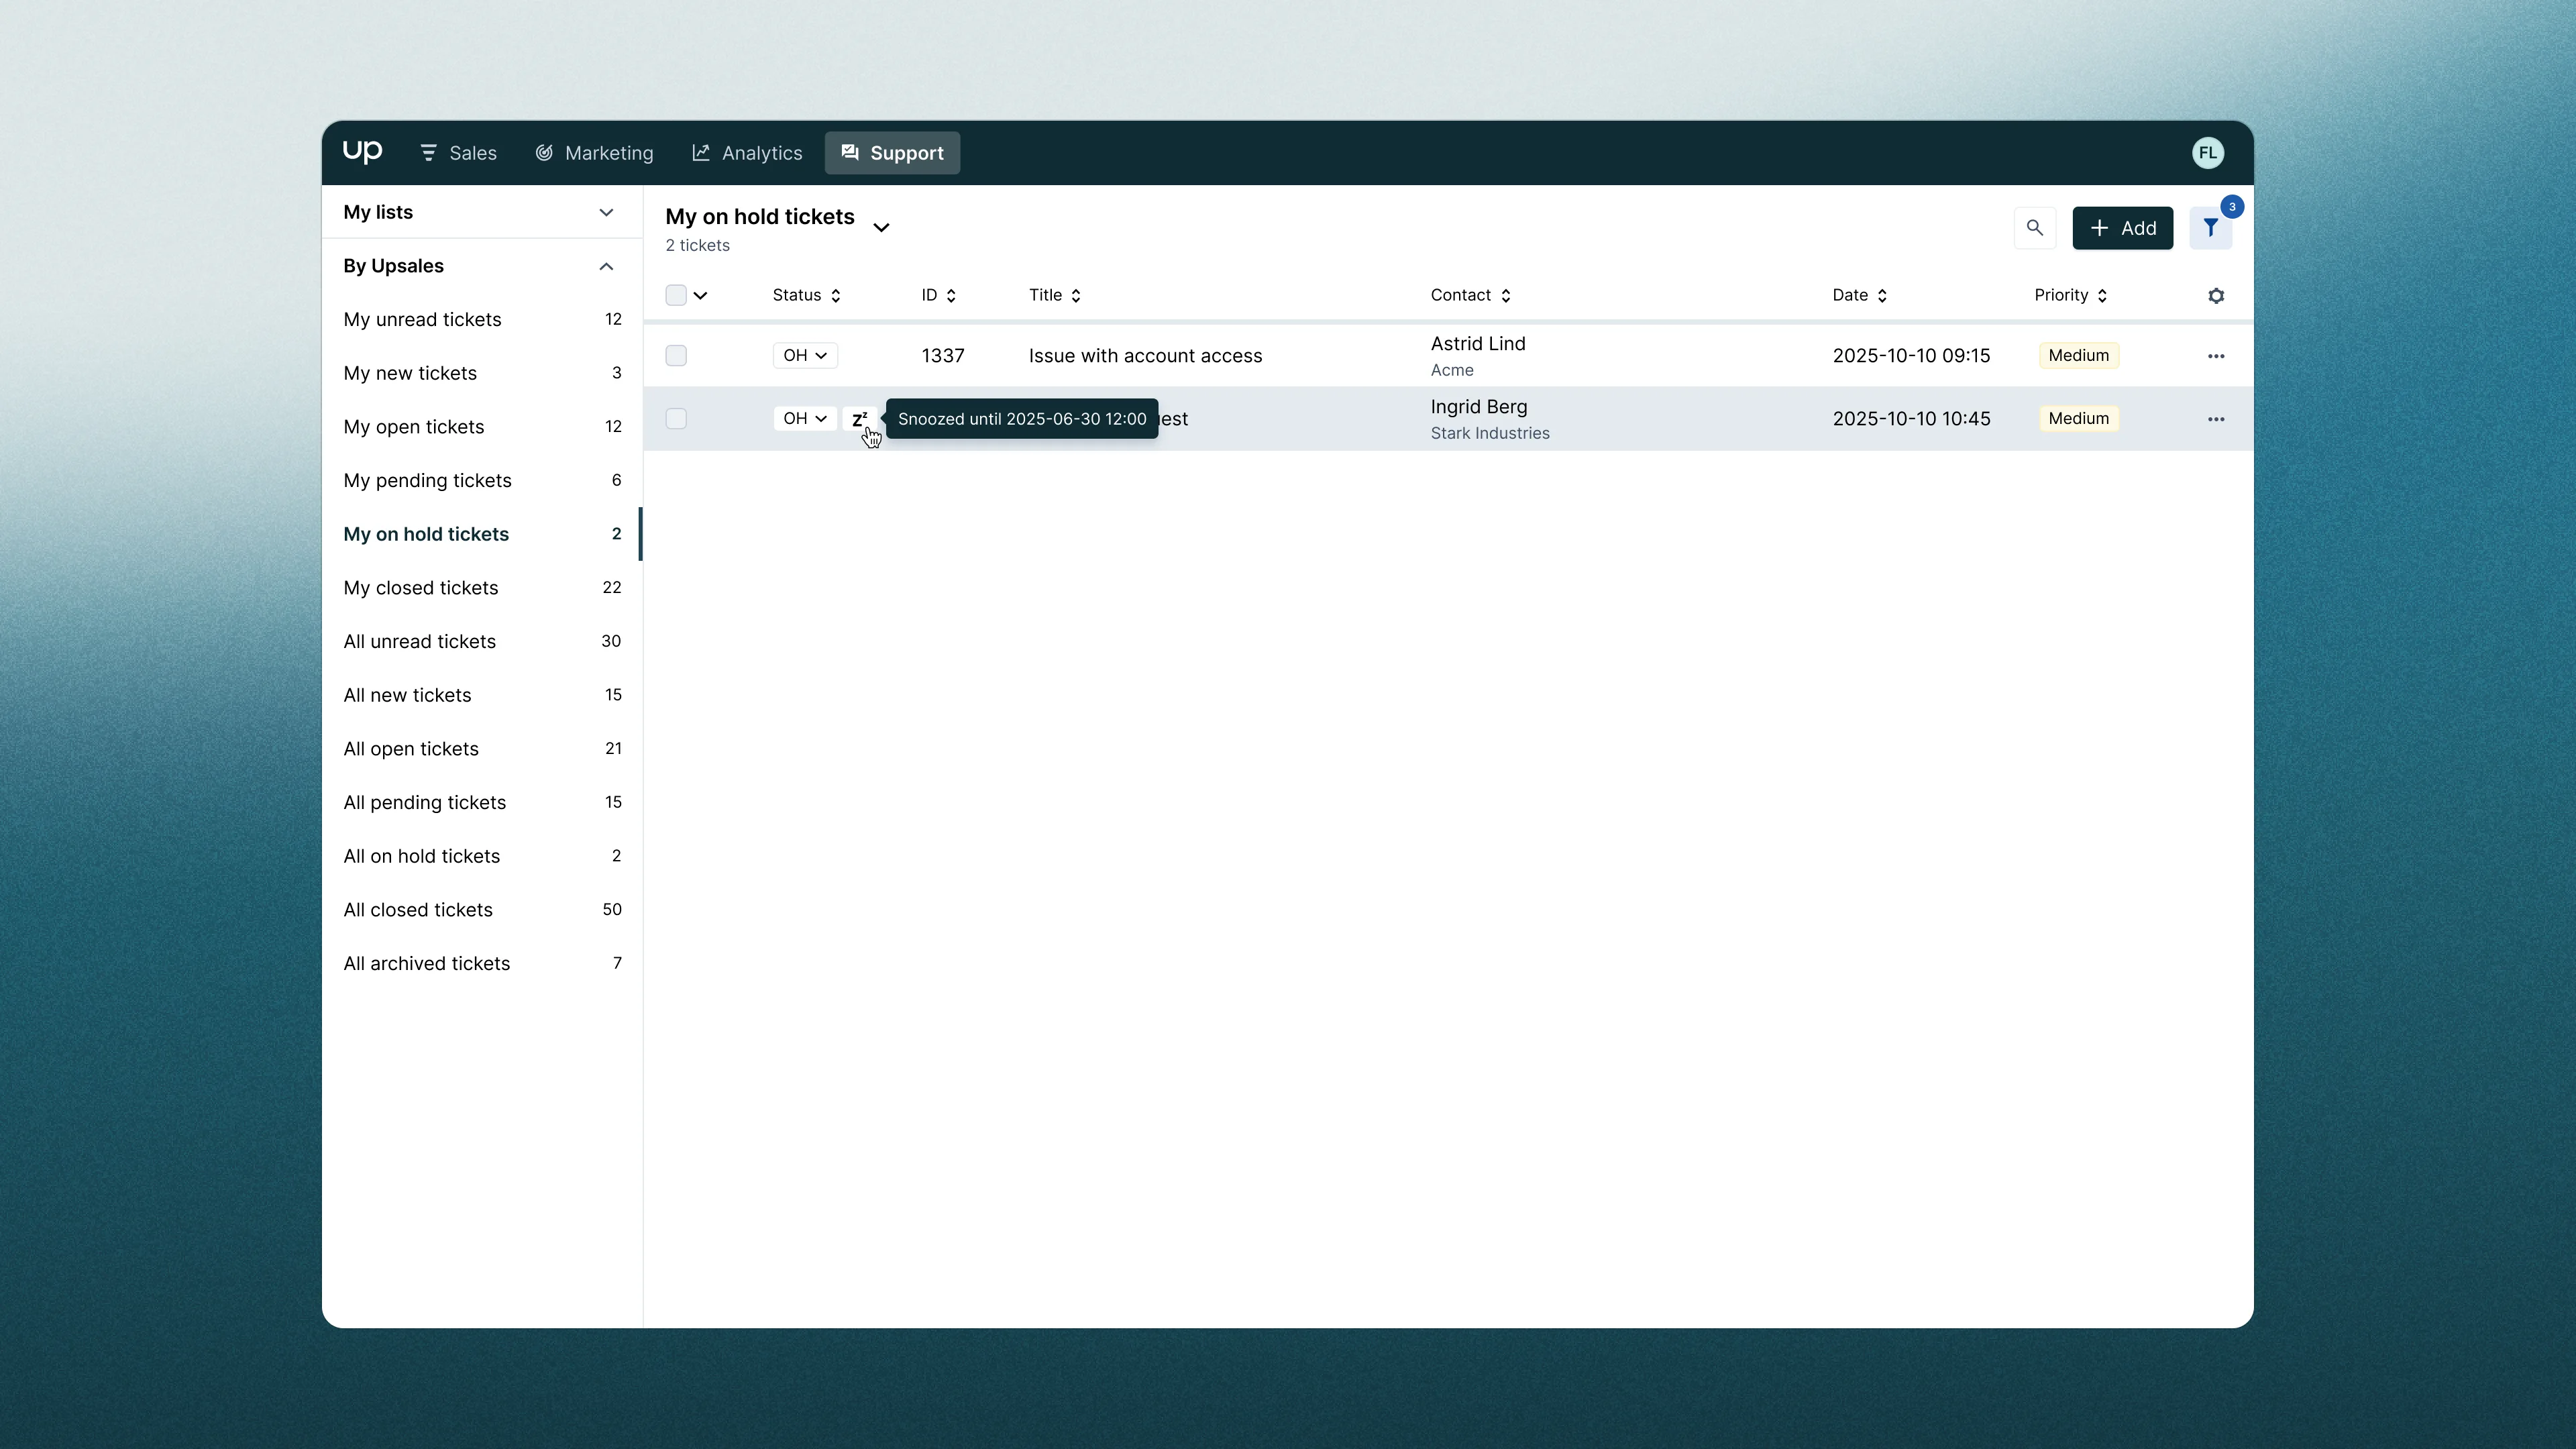The width and height of the screenshot is (2576, 1449).
Task: Open My open tickets list
Action: pyautogui.click(x=481, y=427)
